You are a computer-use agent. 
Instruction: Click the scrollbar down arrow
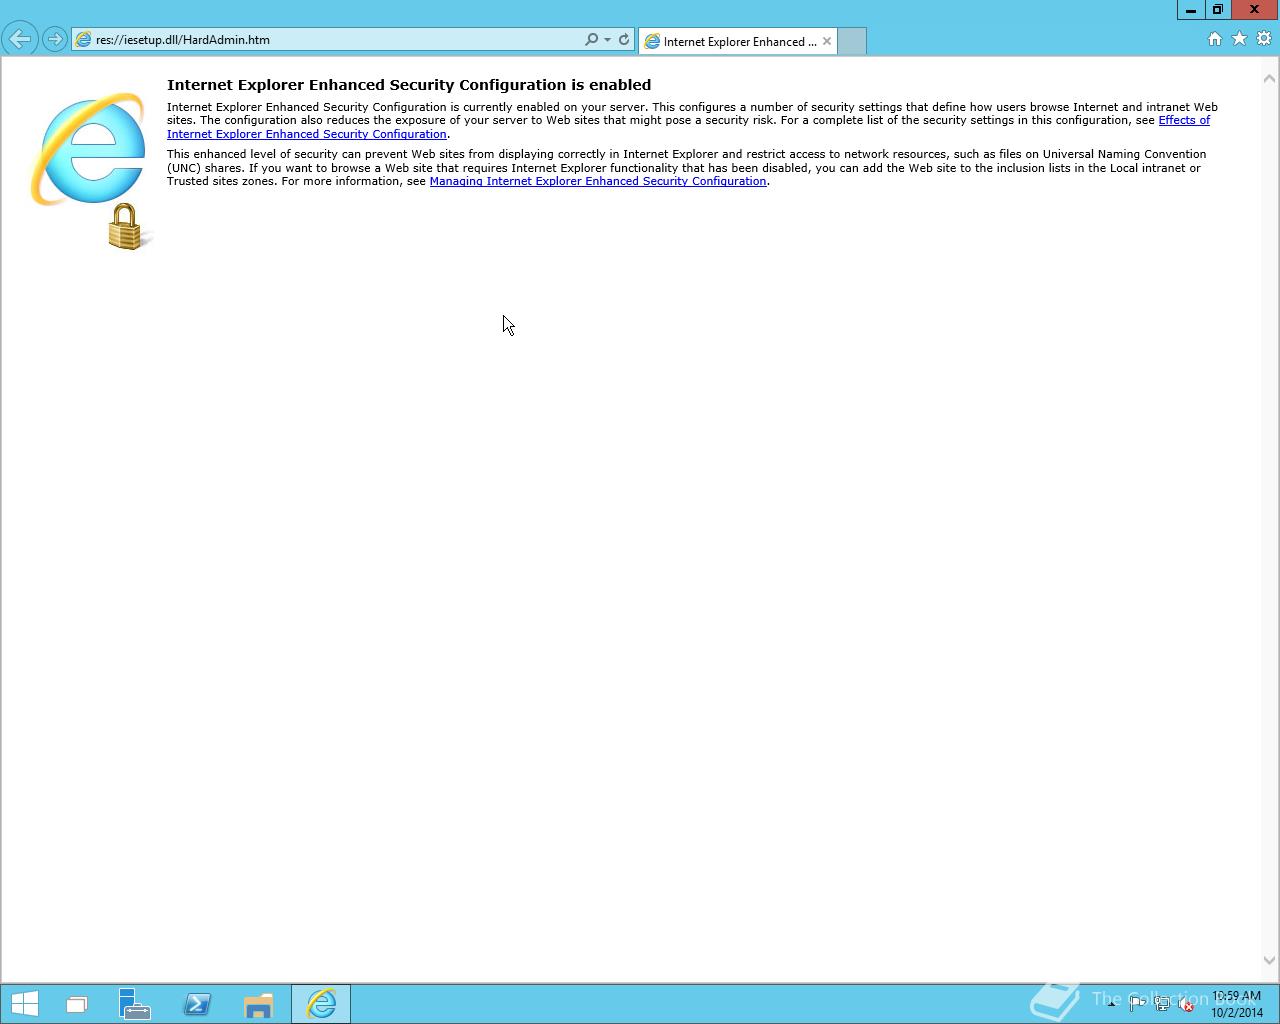pyautogui.click(x=1270, y=960)
